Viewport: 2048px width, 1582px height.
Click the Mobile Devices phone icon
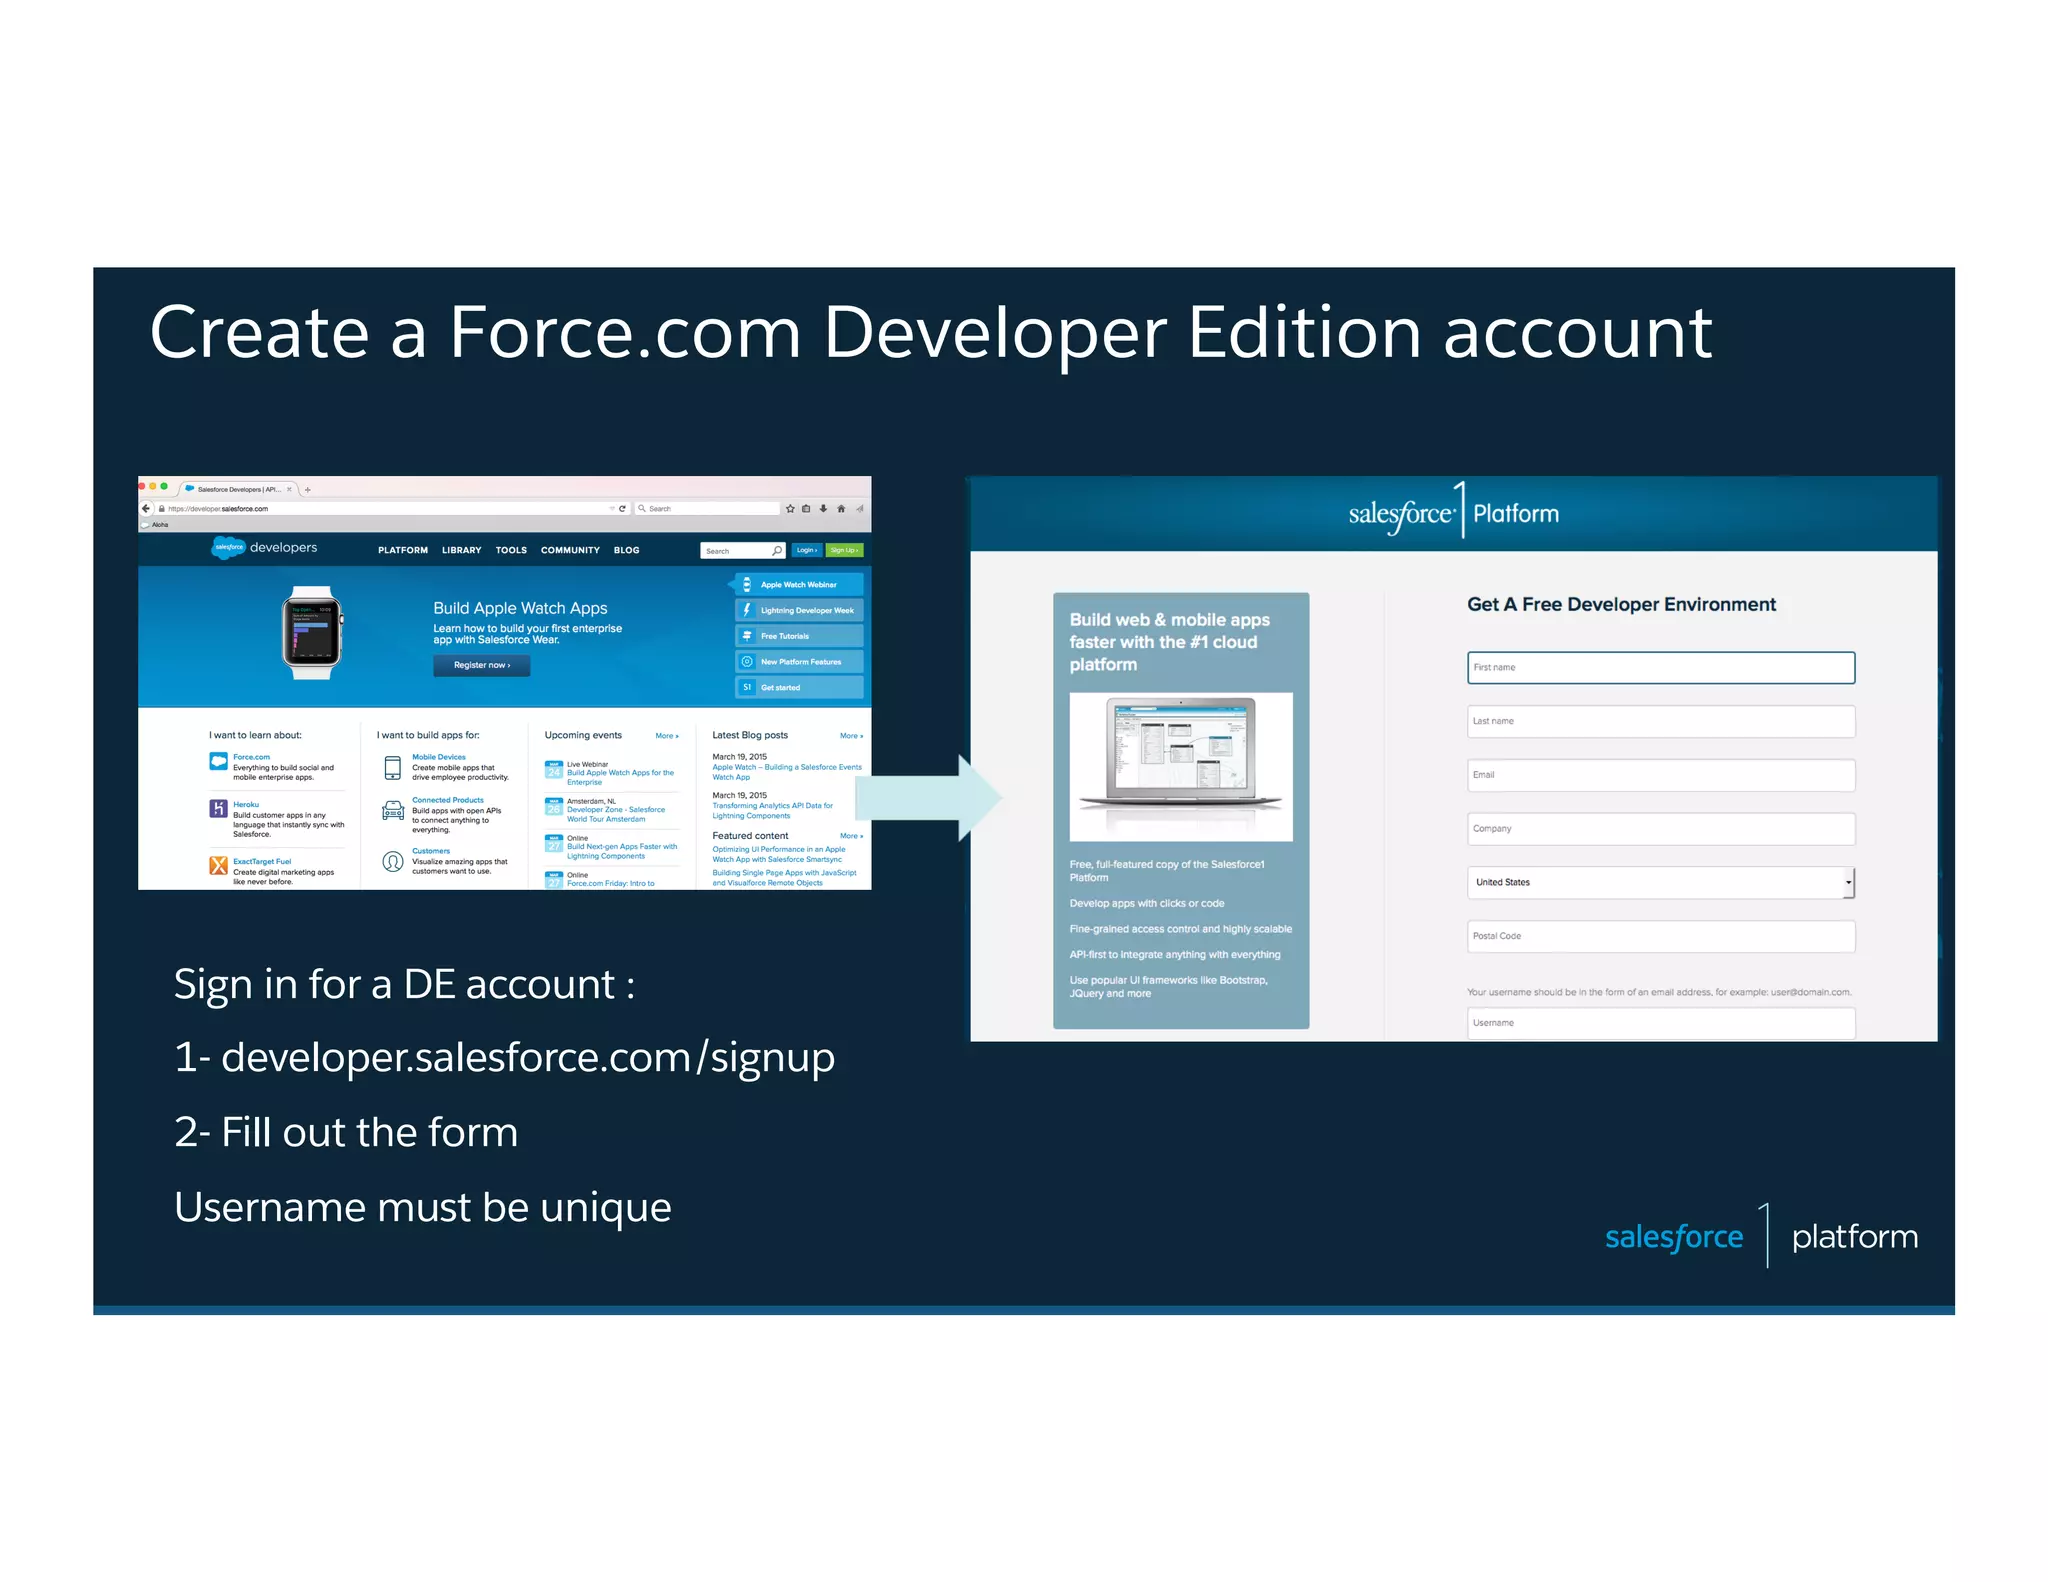point(393,768)
